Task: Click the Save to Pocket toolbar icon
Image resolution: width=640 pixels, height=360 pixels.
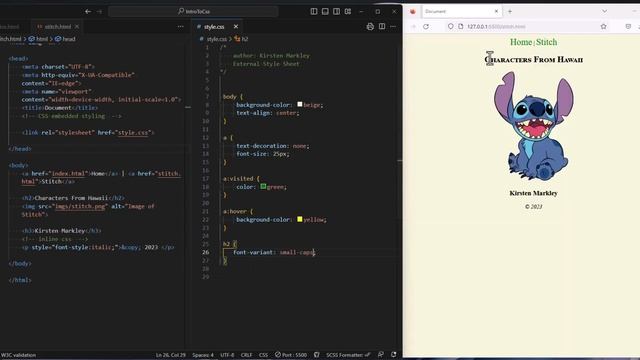Action: point(628,27)
